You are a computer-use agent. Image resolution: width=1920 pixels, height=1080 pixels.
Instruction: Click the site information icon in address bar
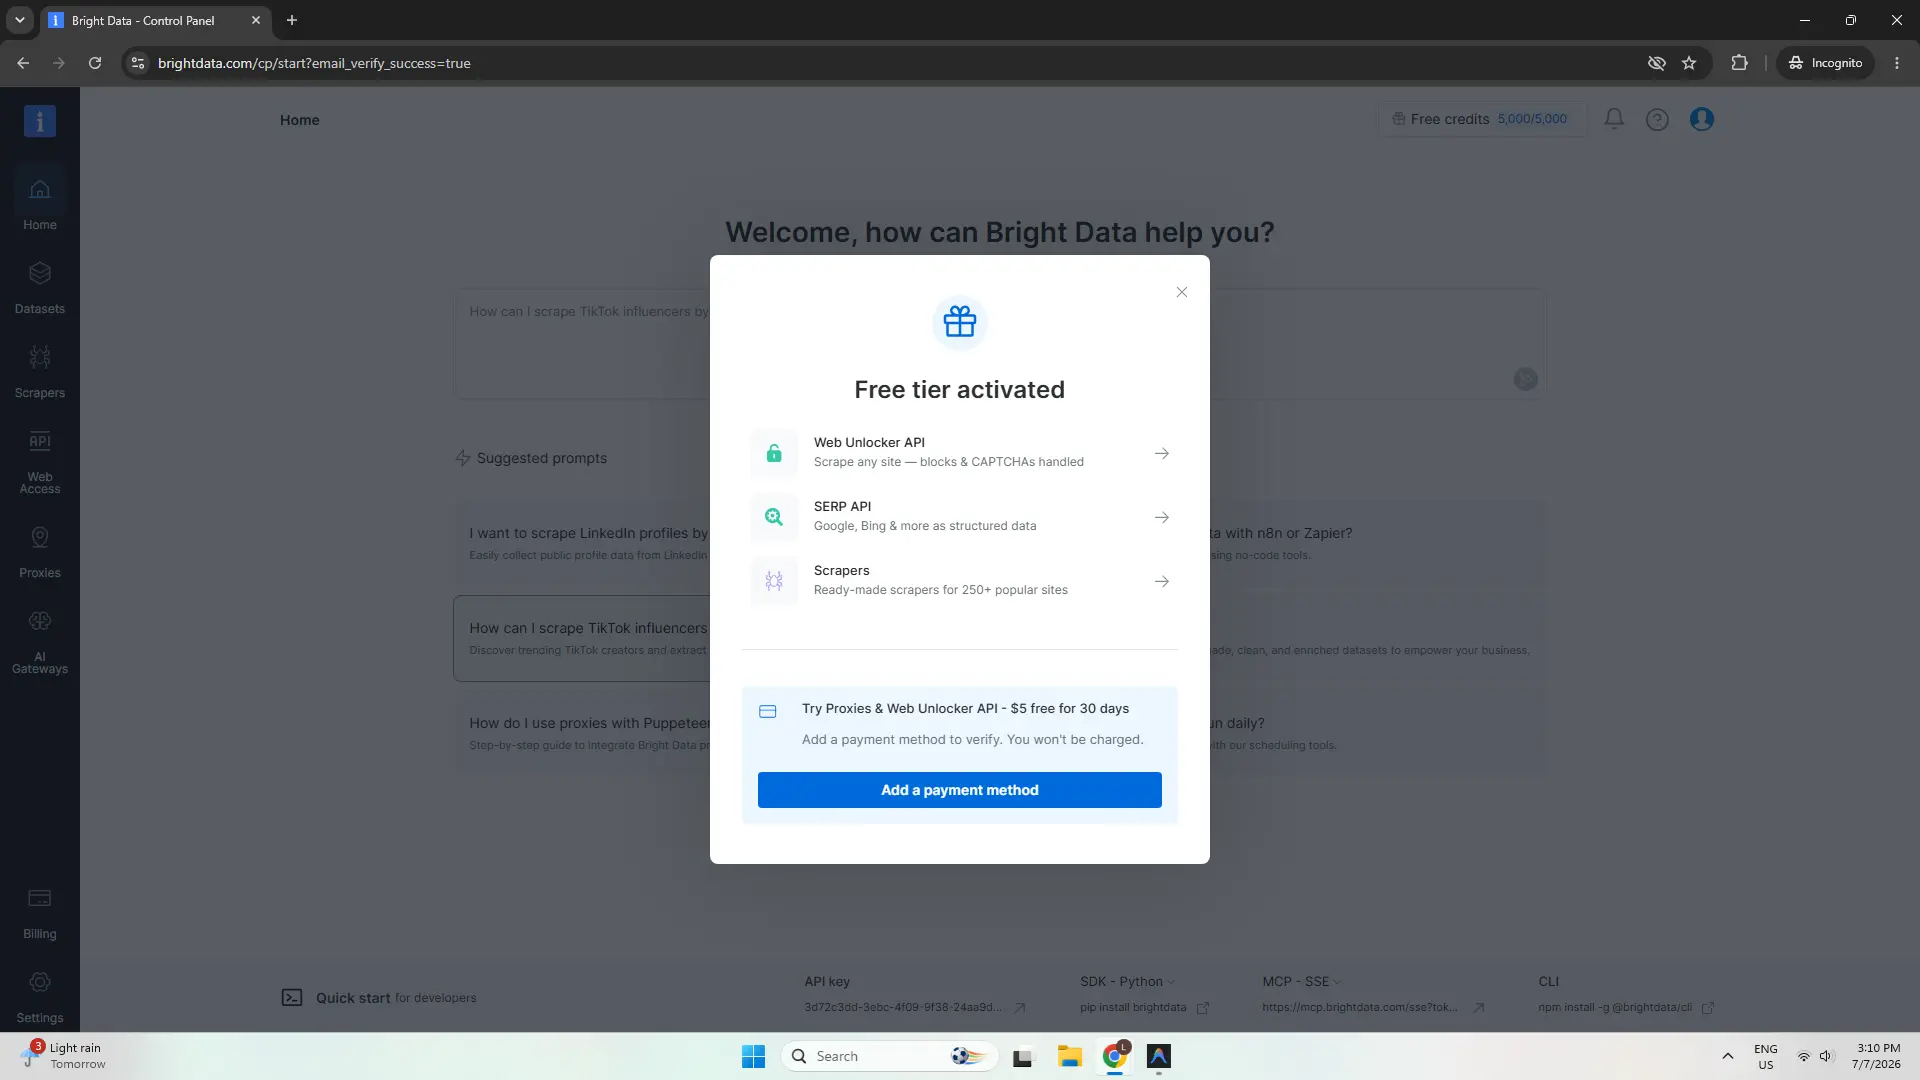(138, 63)
